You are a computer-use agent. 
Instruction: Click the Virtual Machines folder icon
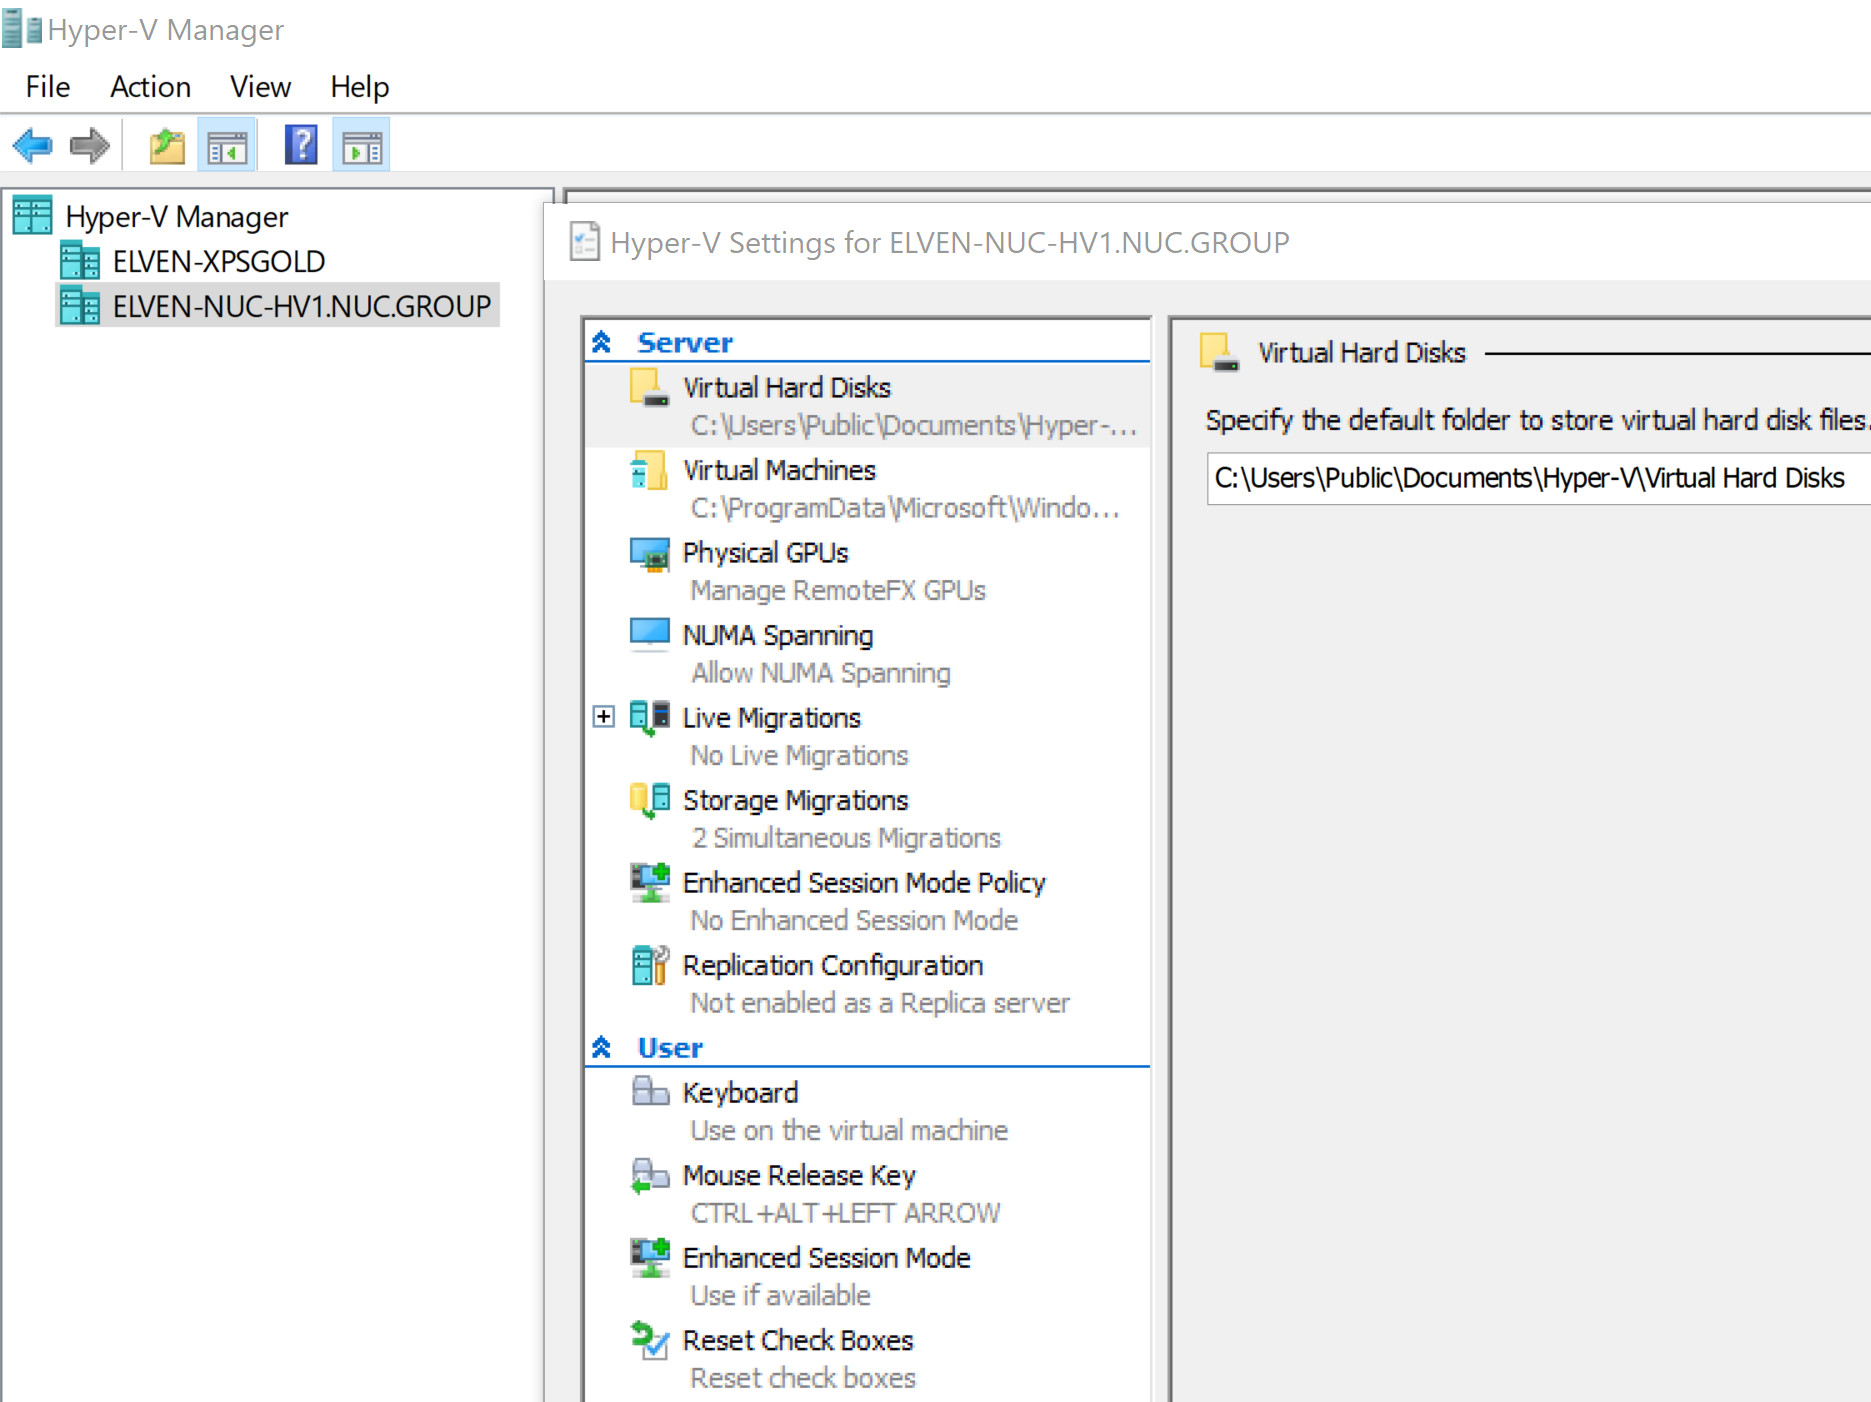[649, 470]
